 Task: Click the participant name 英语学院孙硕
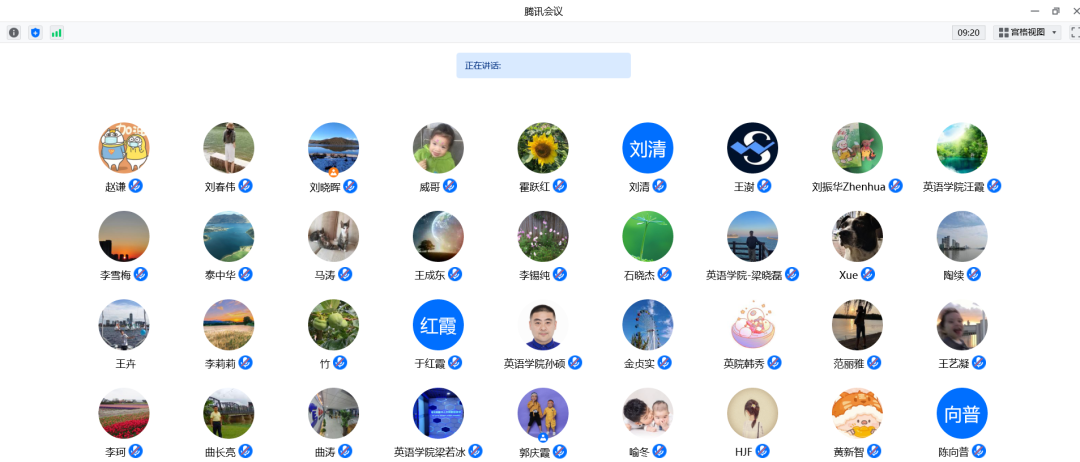coord(535,364)
